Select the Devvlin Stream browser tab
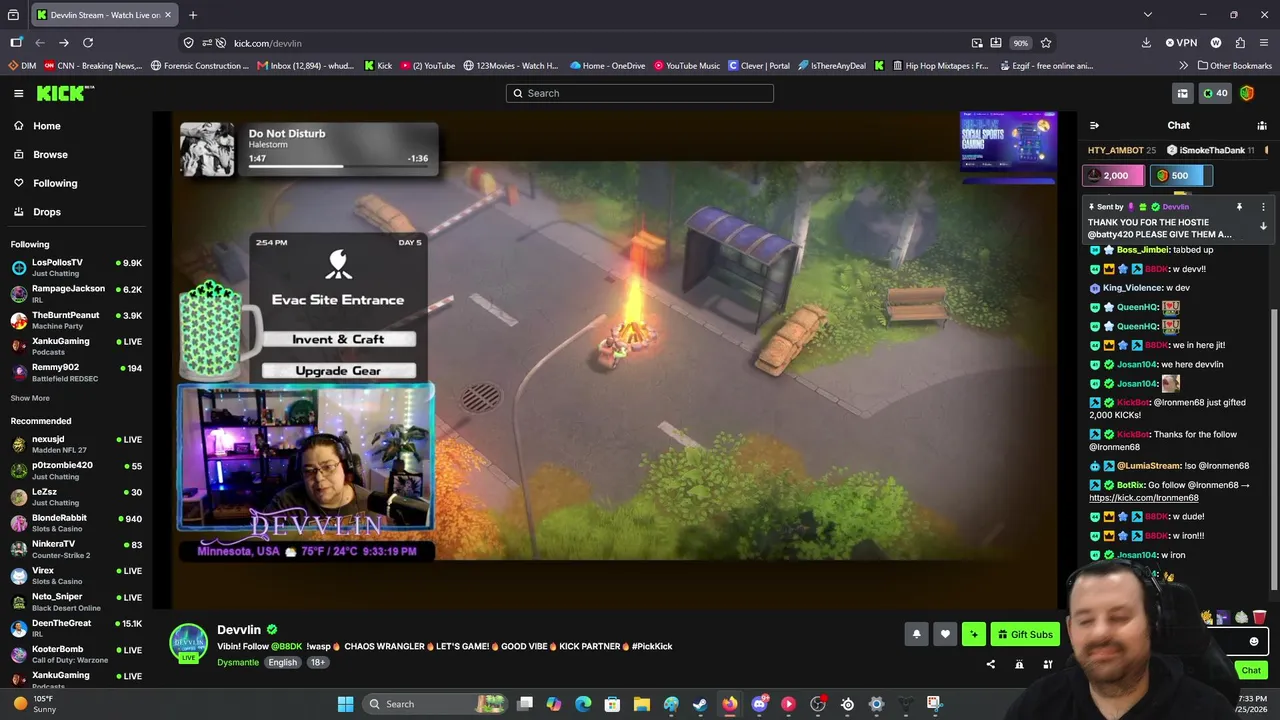 (x=105, y=15)
